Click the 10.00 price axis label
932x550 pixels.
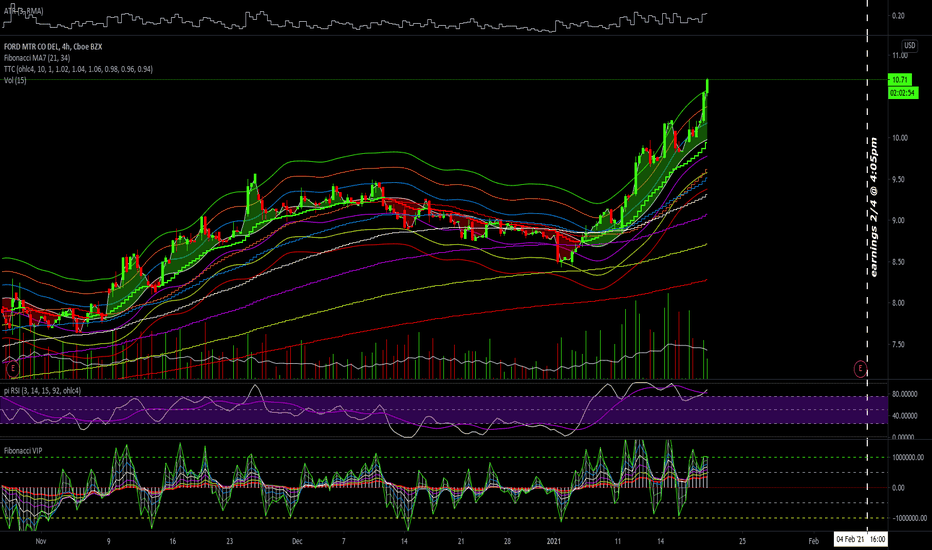[x=900, y=138]
